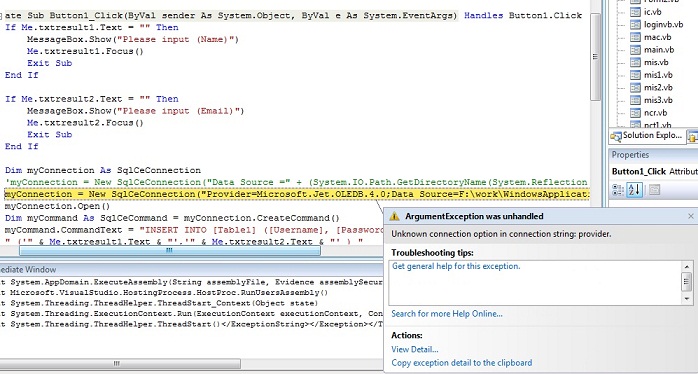Screen dimensions: 698x374
Task: Open the main.vb form file
Action: 659,49
